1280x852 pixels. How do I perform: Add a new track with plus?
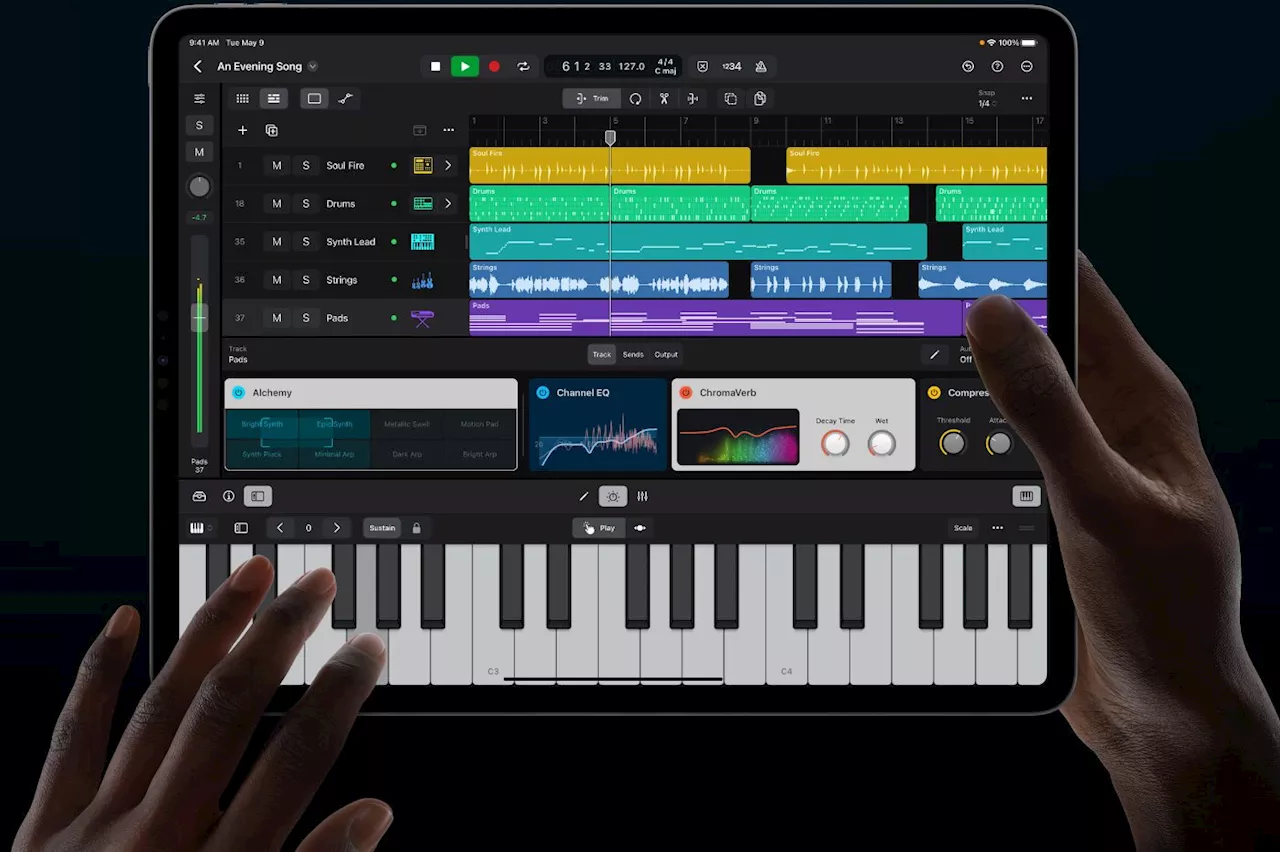pyautogui.click(x=242, y=130)
